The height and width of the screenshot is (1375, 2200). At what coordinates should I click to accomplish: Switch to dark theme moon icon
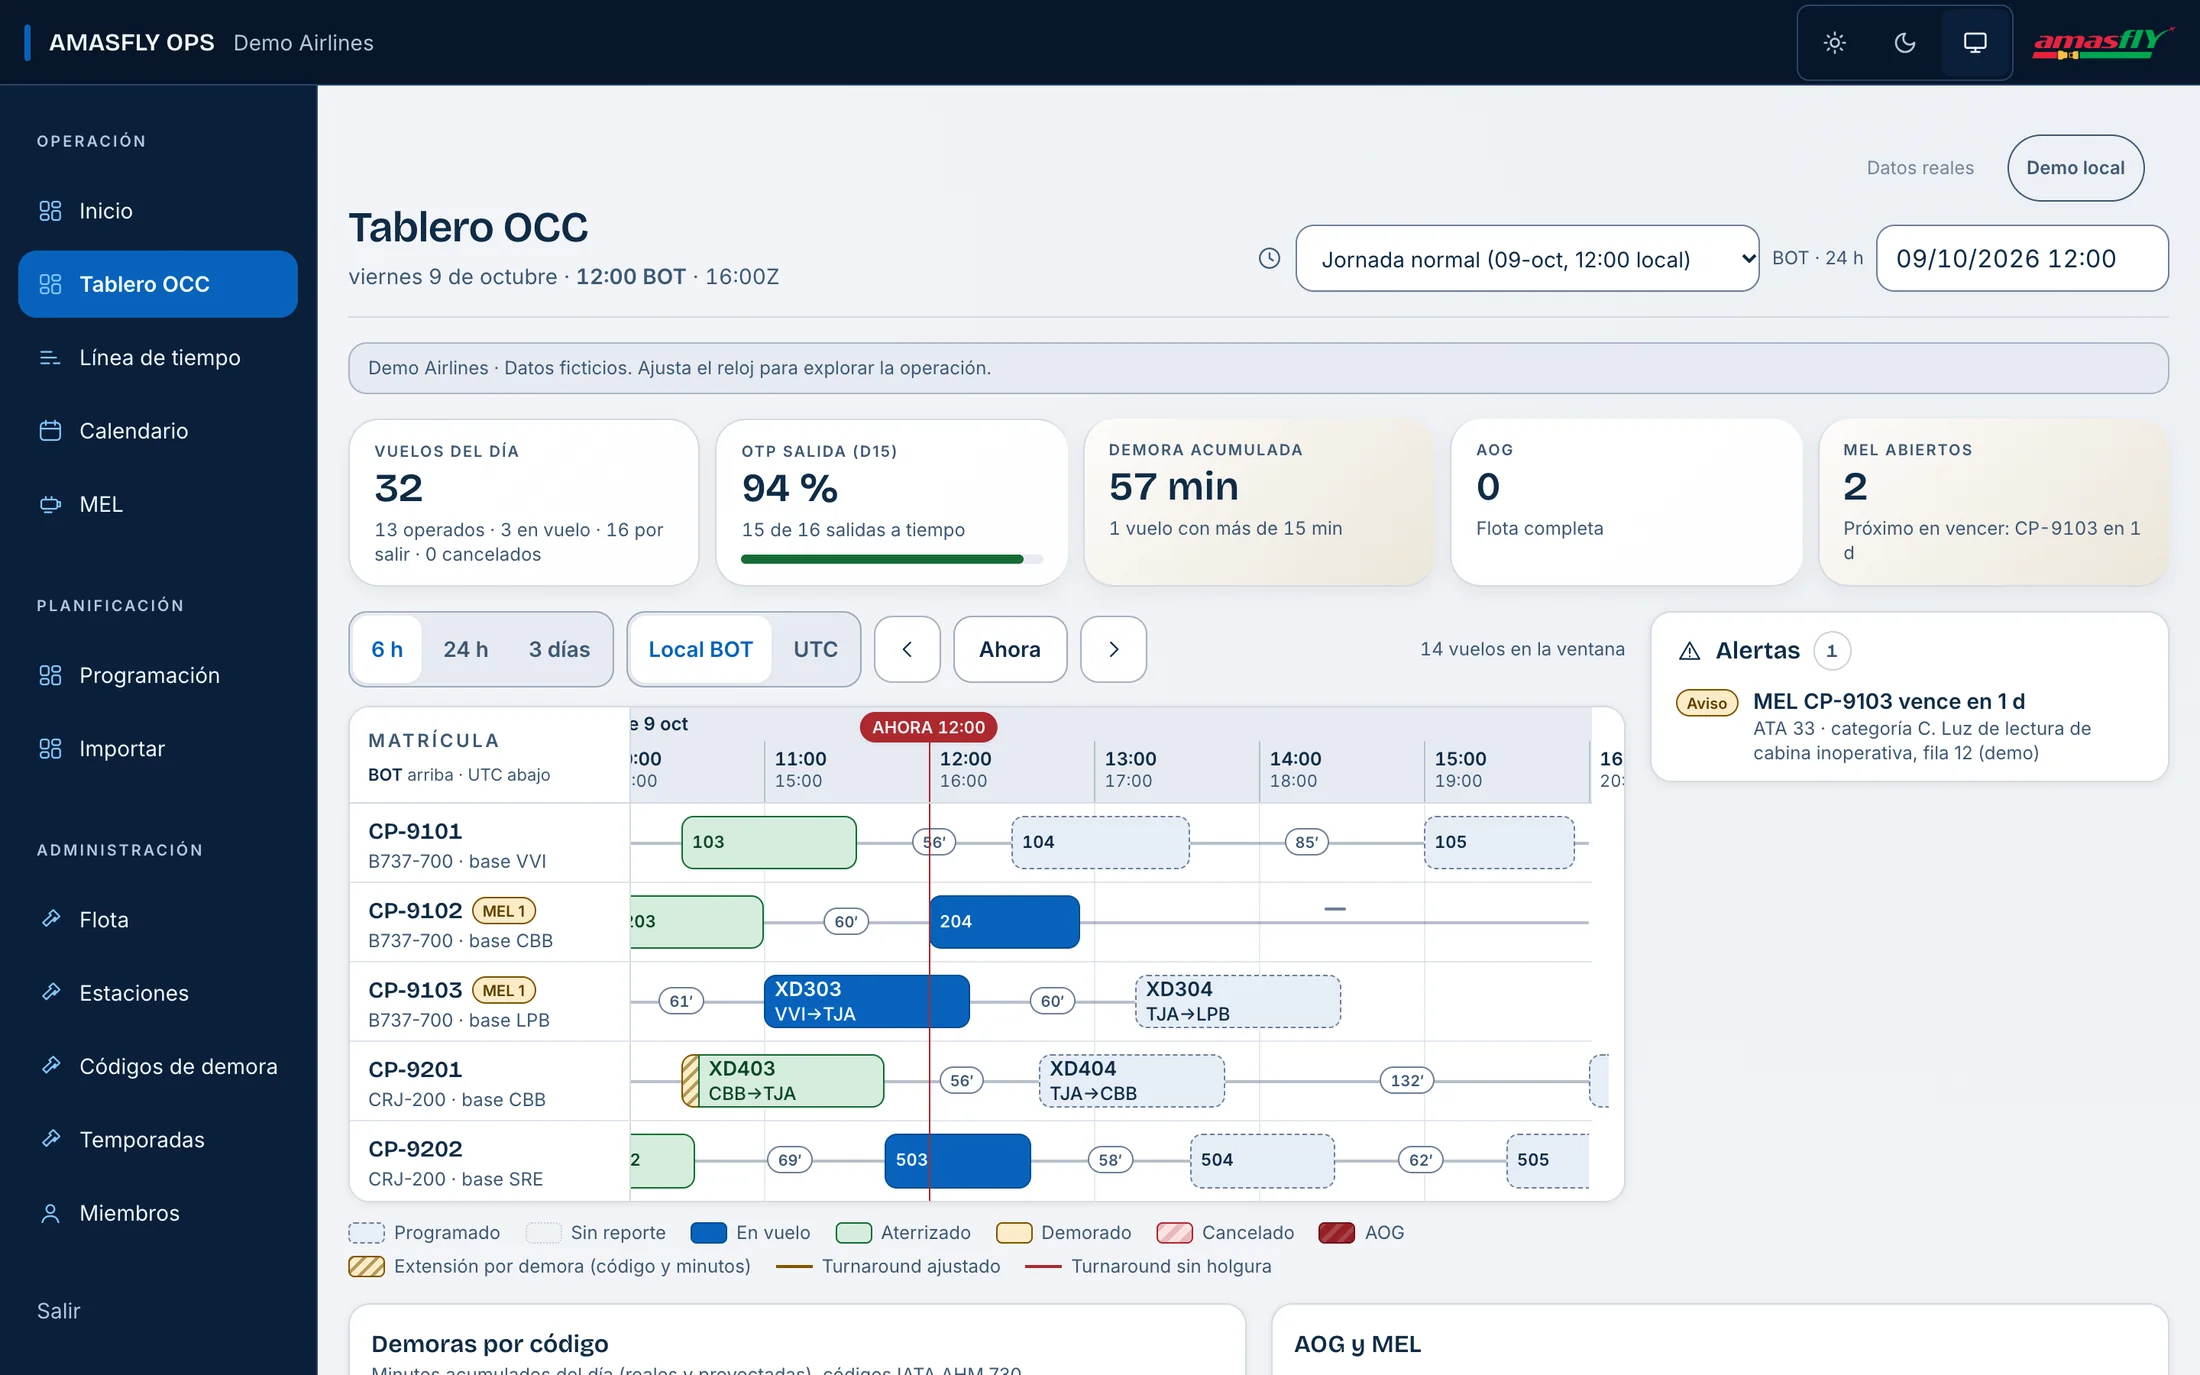click(x=1905, y=43)
